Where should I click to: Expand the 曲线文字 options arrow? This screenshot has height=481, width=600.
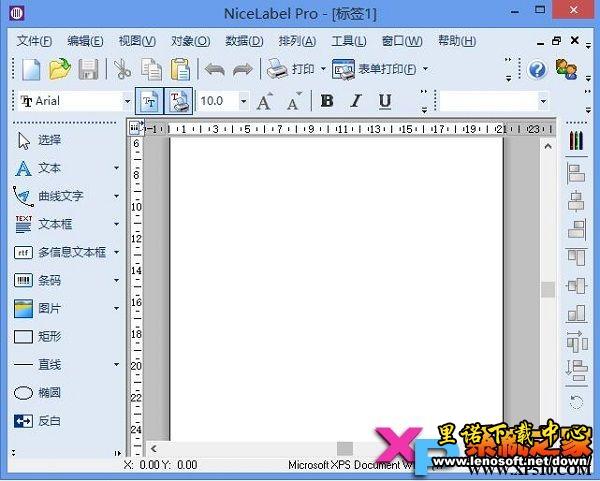(116, 196)
